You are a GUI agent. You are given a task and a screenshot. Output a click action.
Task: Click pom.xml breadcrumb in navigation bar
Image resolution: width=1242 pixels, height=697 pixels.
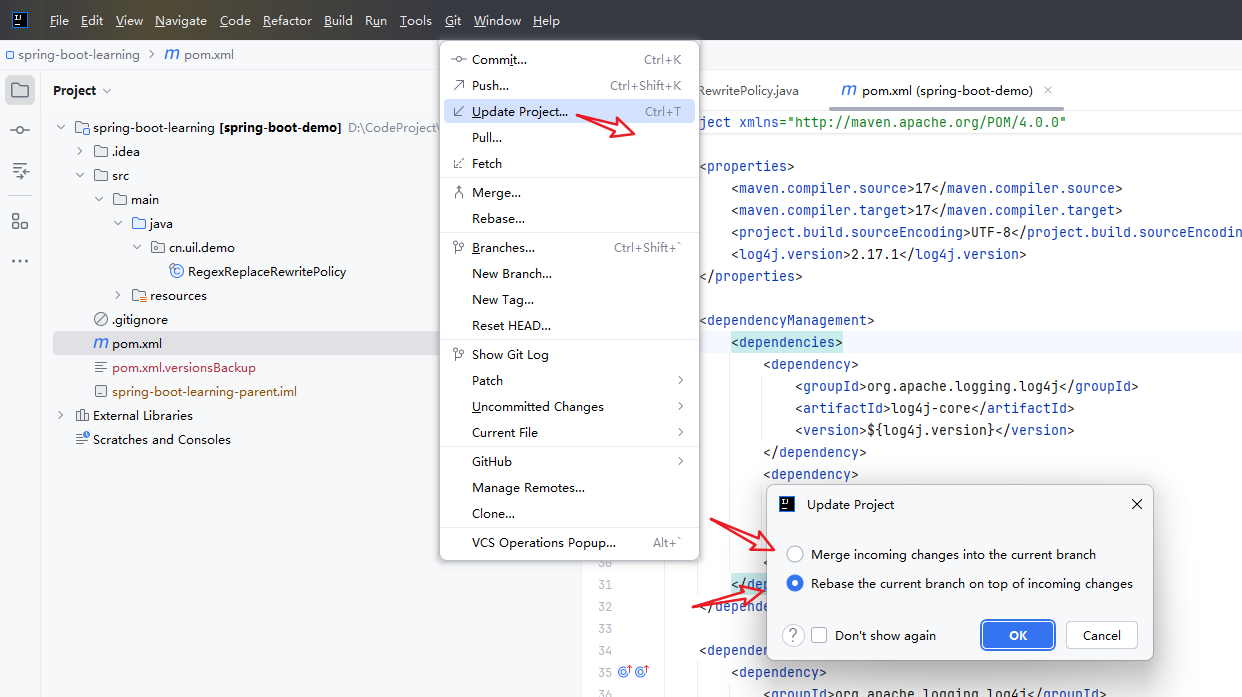pyautogui.click(x=199, y=55)
